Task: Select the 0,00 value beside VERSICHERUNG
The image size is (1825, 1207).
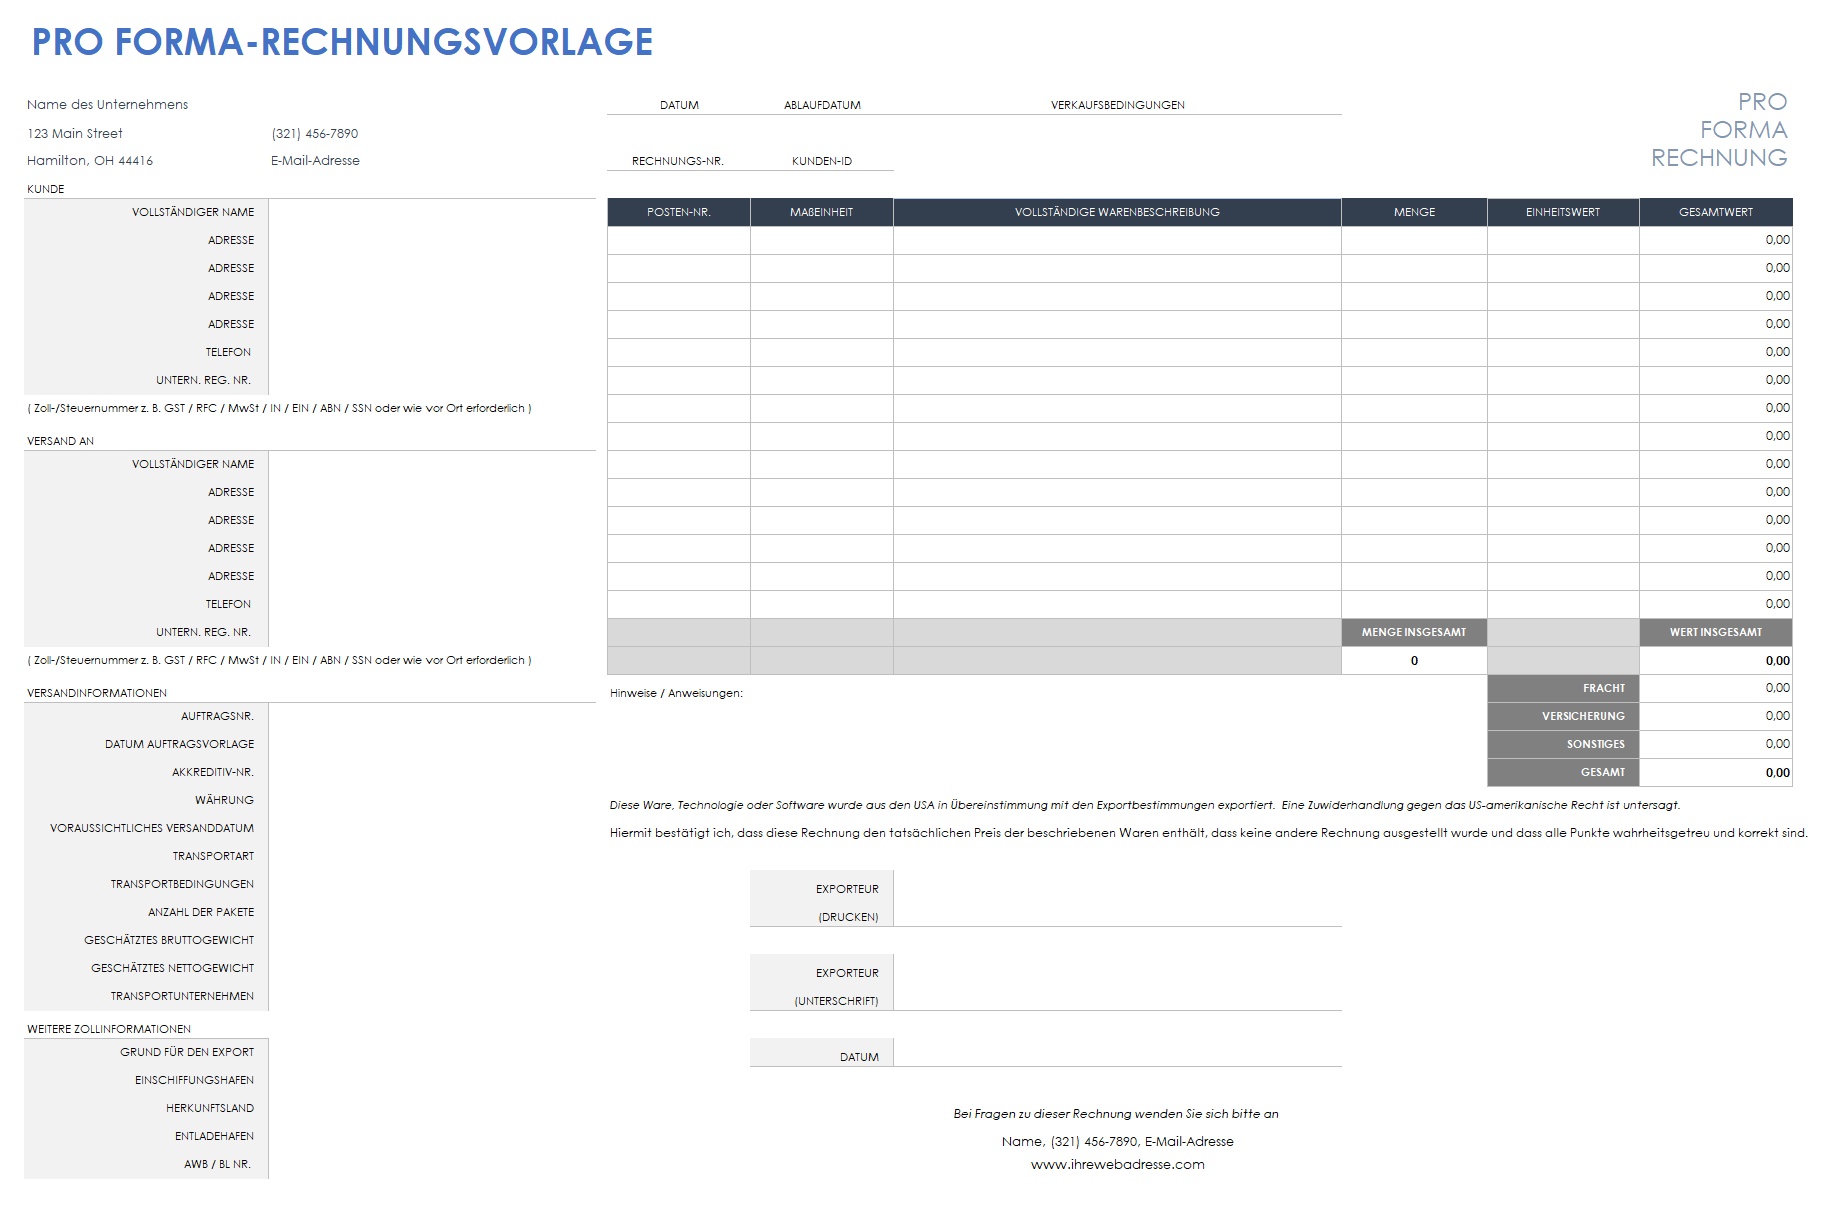Action: 1716,717
